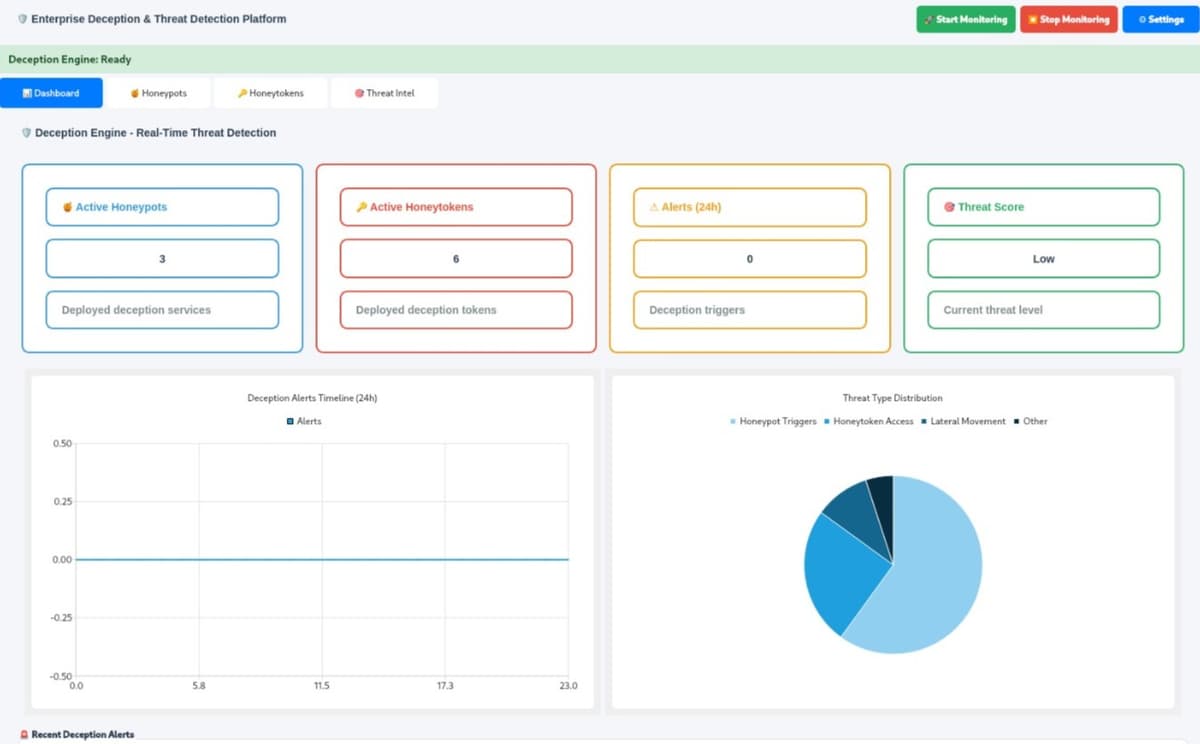Click the Start Monitoring button
This screenshot has height=744, width=1200.
965,19
